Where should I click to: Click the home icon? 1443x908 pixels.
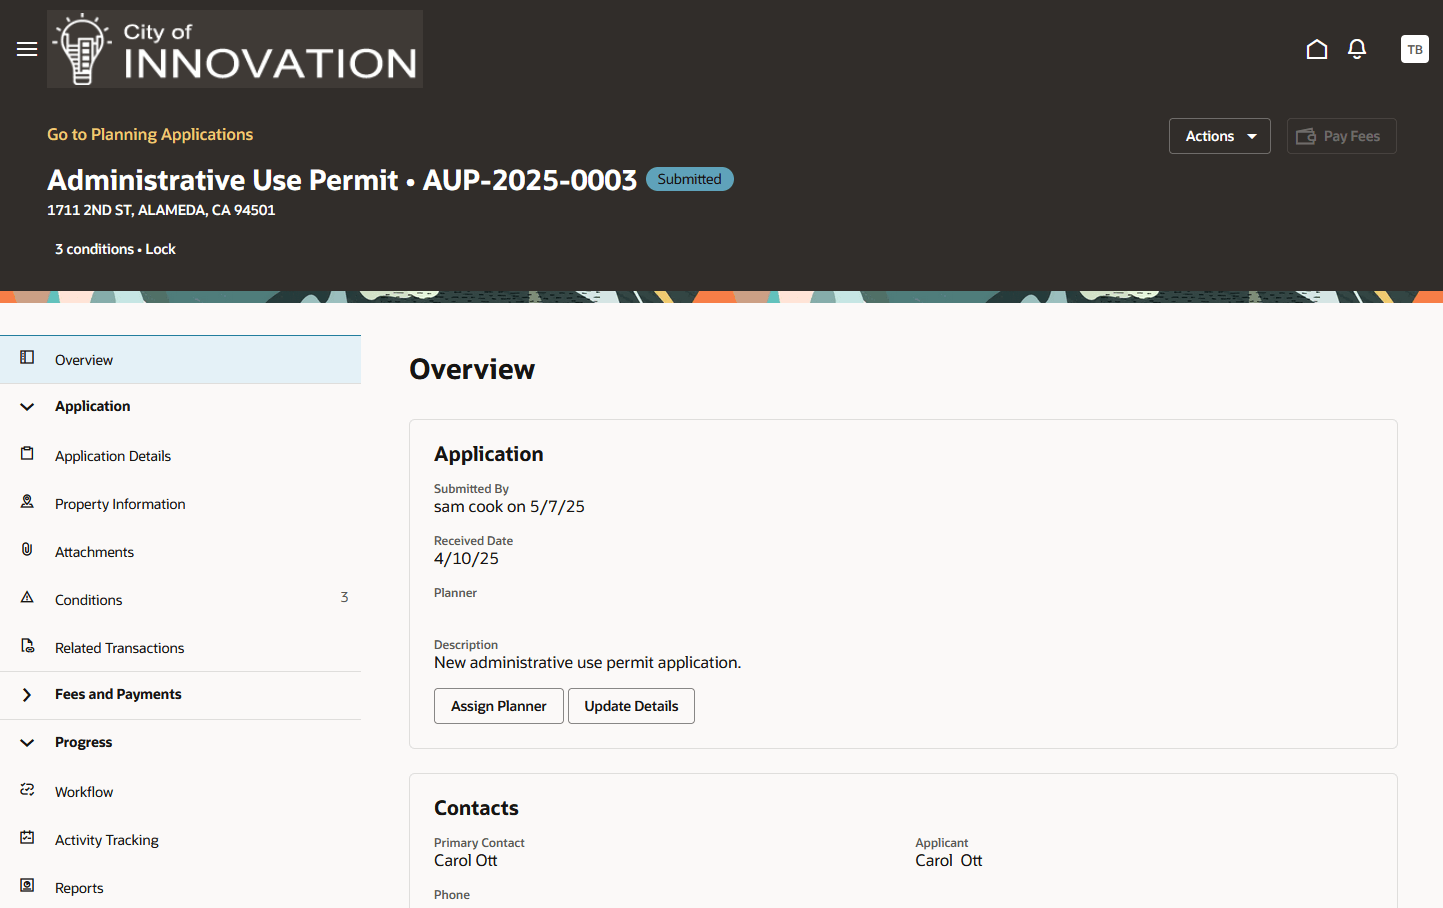click(x=1316, y=48)
